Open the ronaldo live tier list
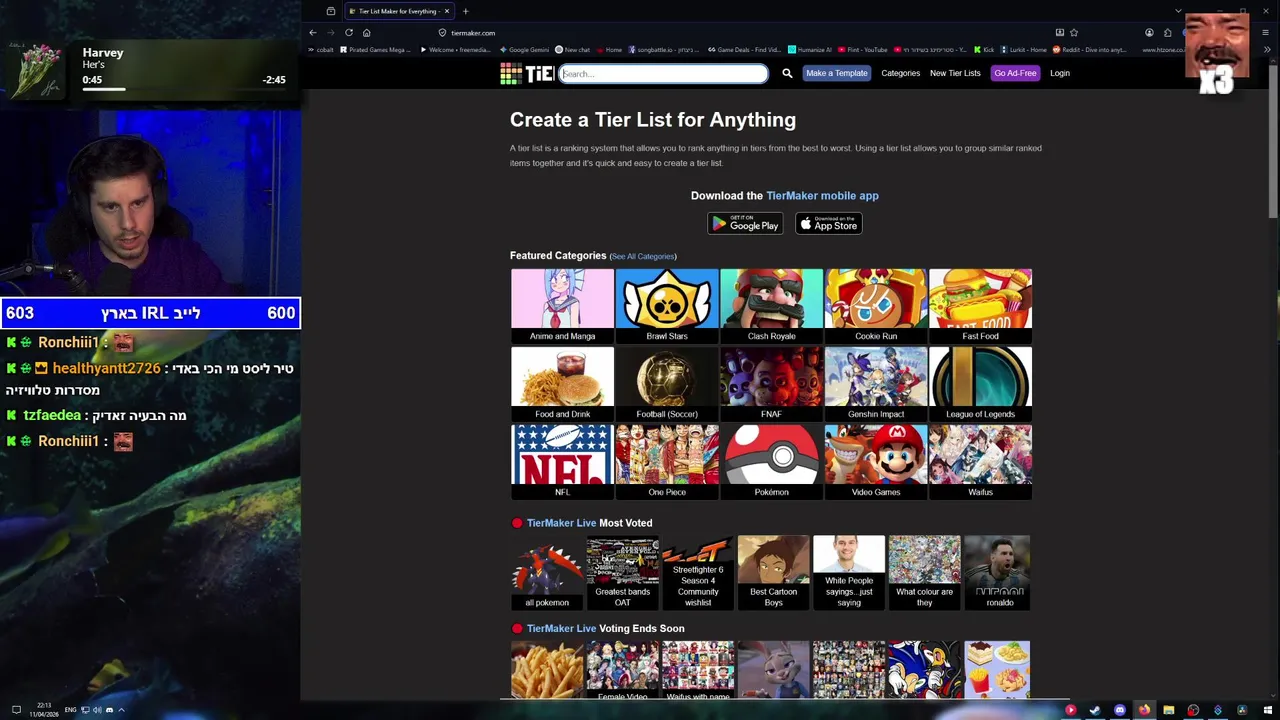 click(997, 572)
